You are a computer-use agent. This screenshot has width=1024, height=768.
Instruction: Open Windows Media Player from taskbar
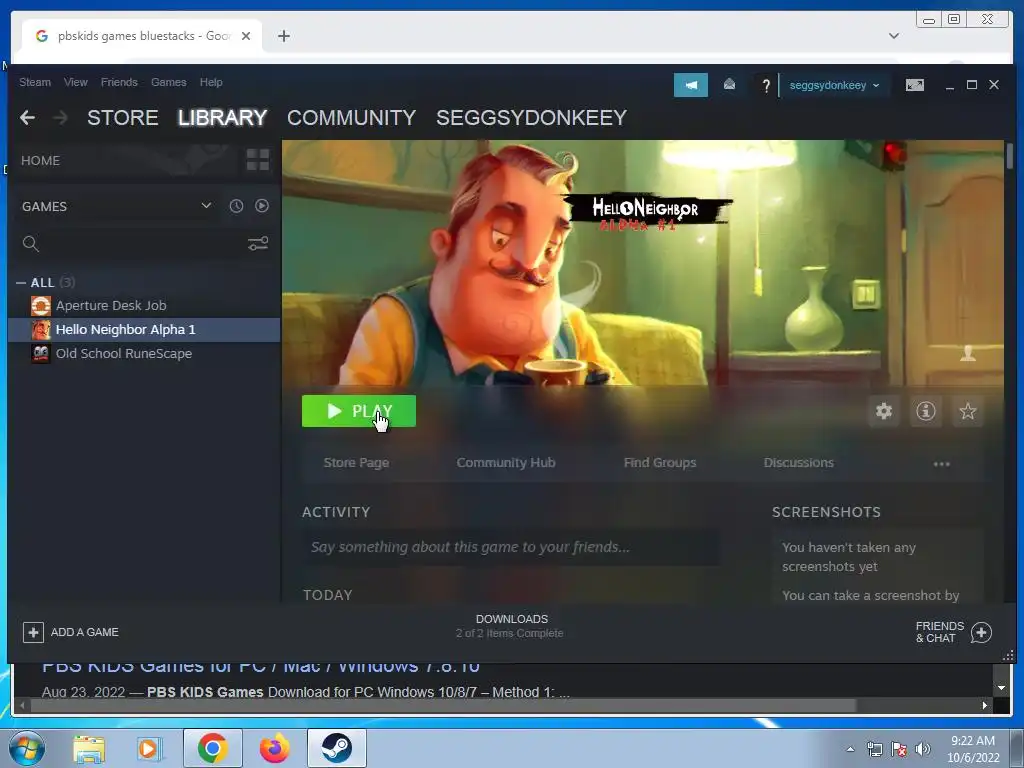point(150,748)
